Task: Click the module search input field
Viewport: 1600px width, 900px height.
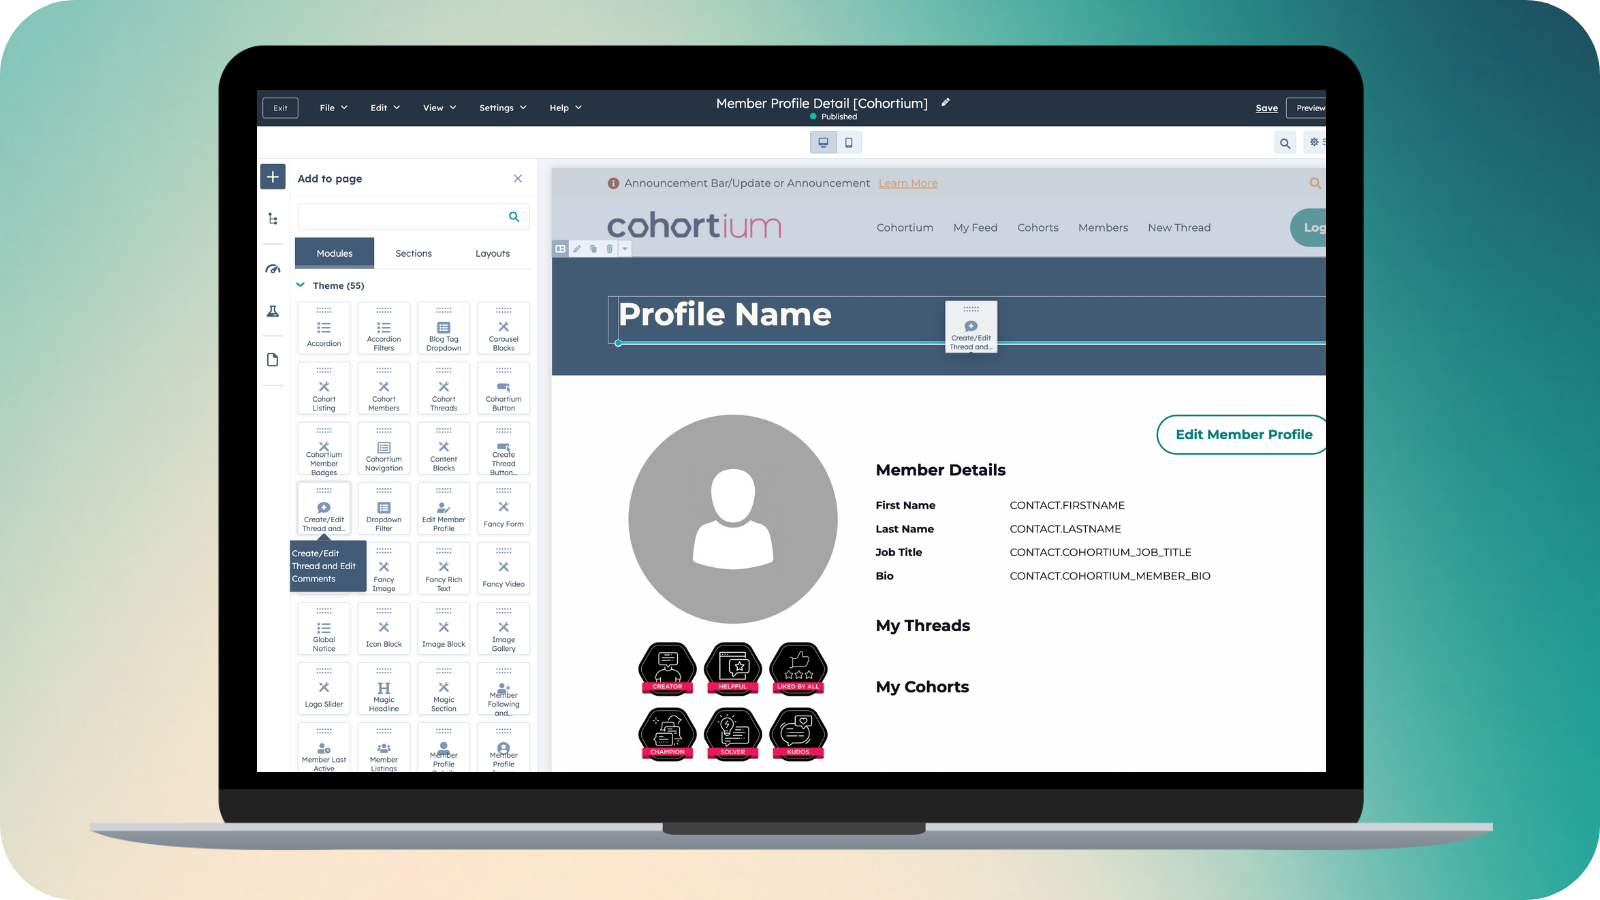Action: (402, 217)
